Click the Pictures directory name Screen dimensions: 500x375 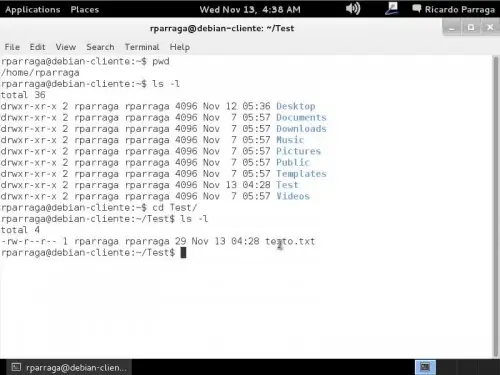coord(298,151)
